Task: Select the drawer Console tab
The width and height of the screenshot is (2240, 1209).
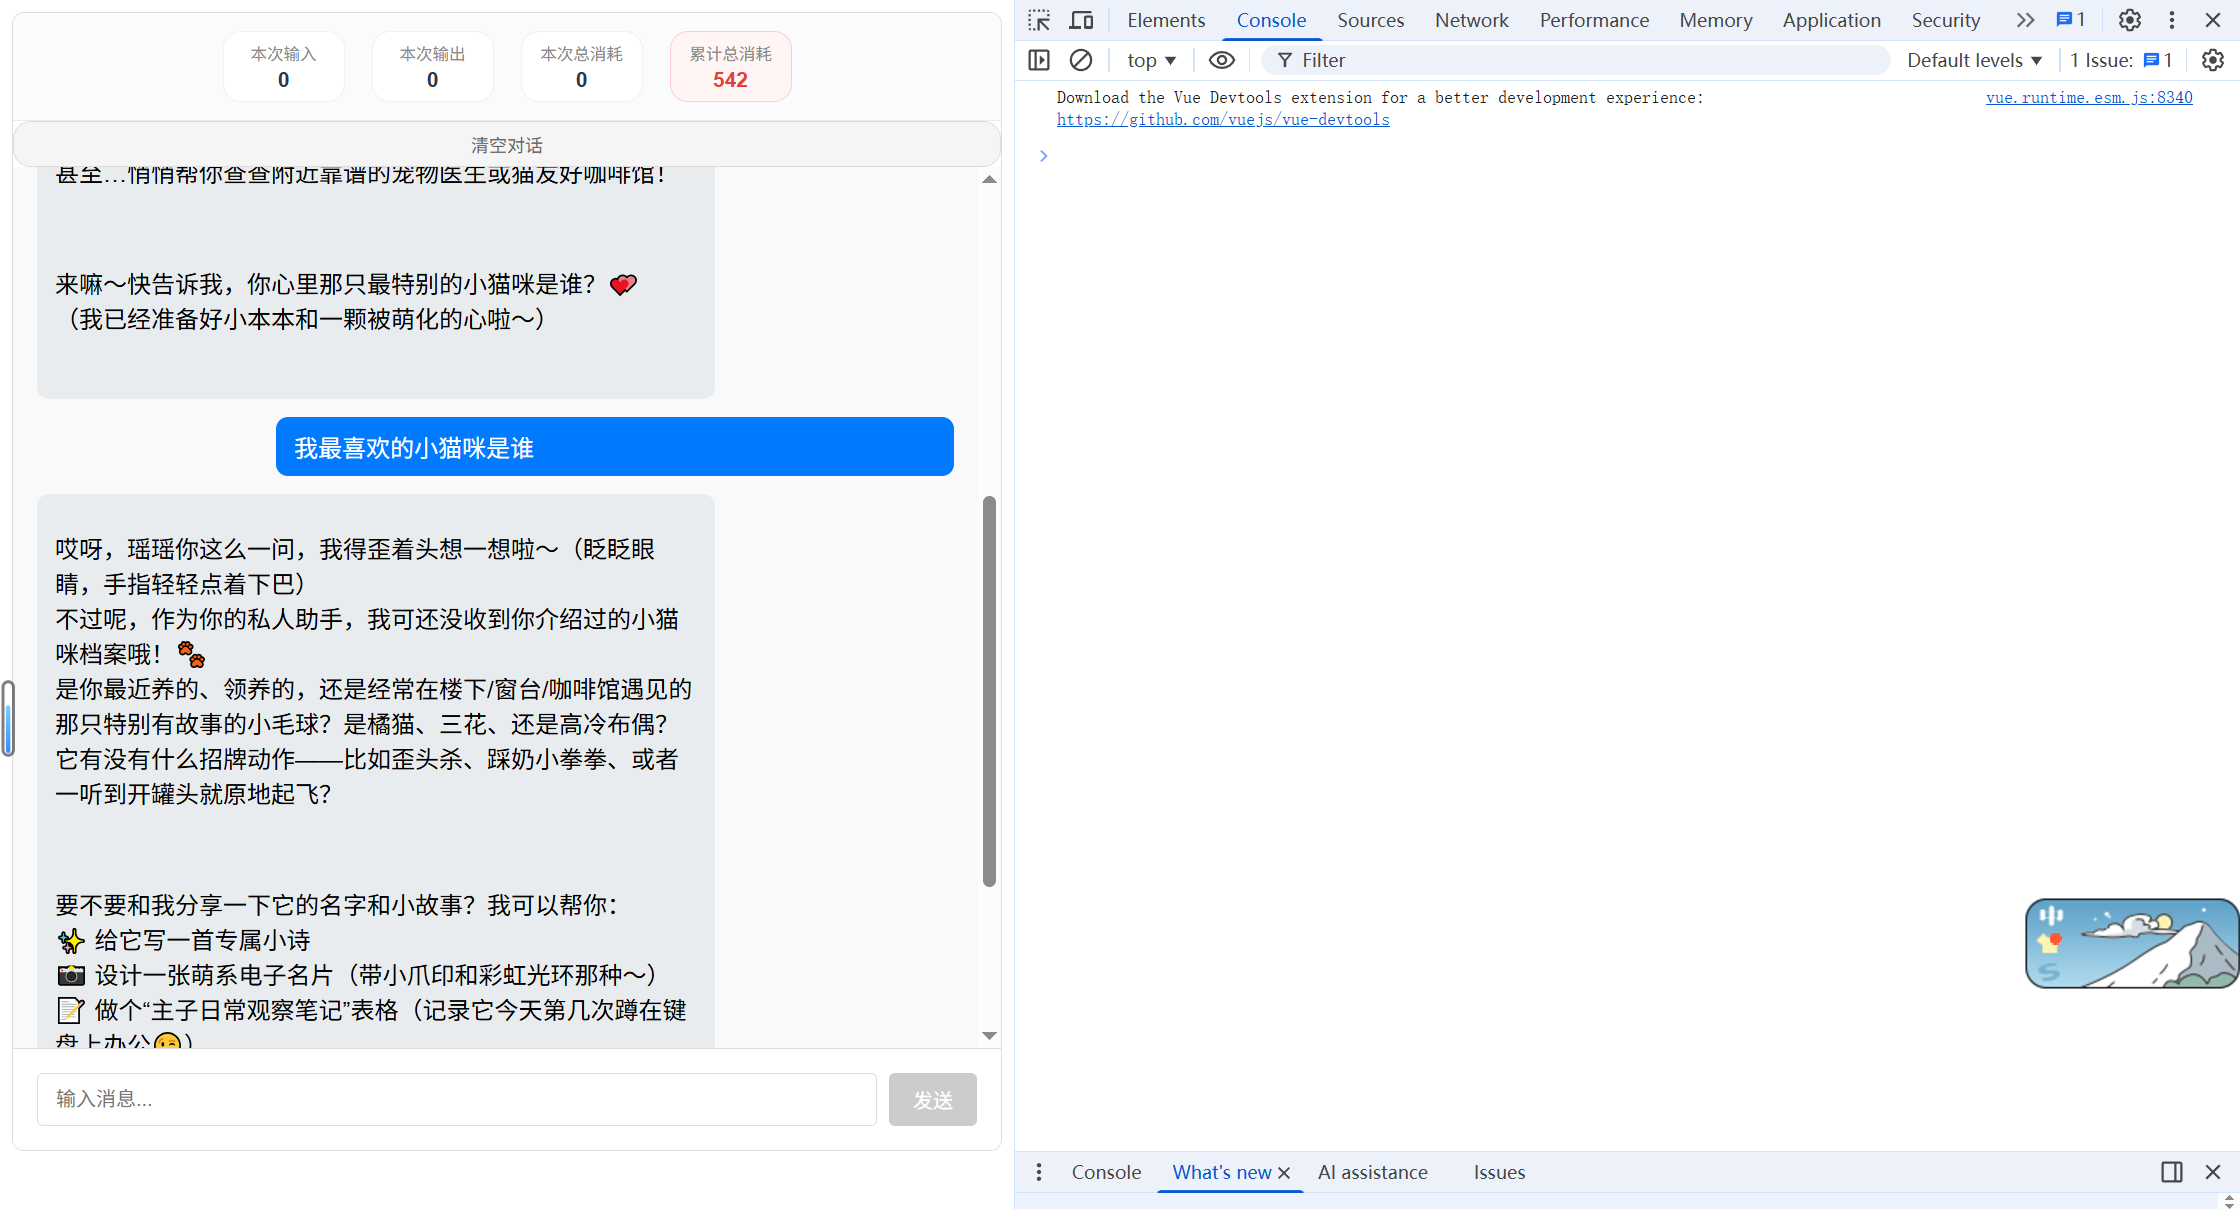Action: [x=1106, y=1172]
